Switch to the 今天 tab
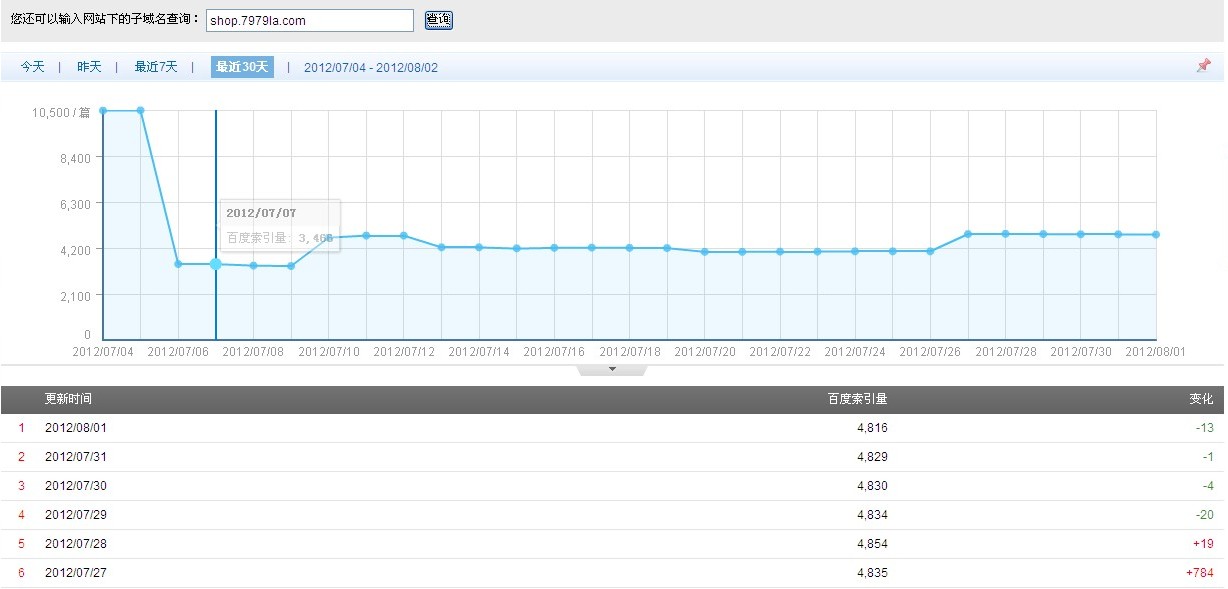 [x=33, y=67]
